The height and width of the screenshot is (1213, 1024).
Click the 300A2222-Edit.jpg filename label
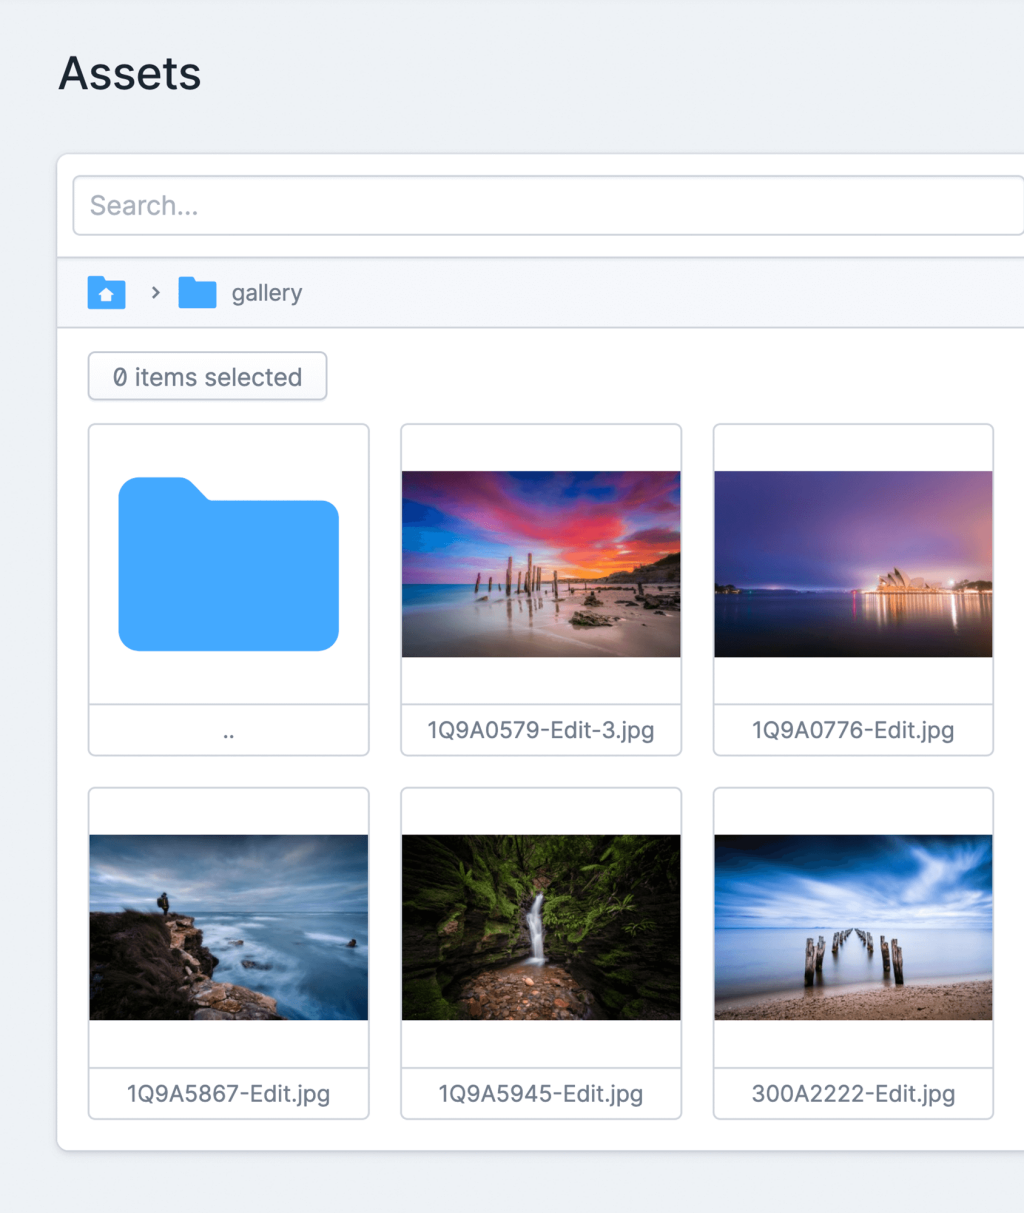click(853, 1094)
